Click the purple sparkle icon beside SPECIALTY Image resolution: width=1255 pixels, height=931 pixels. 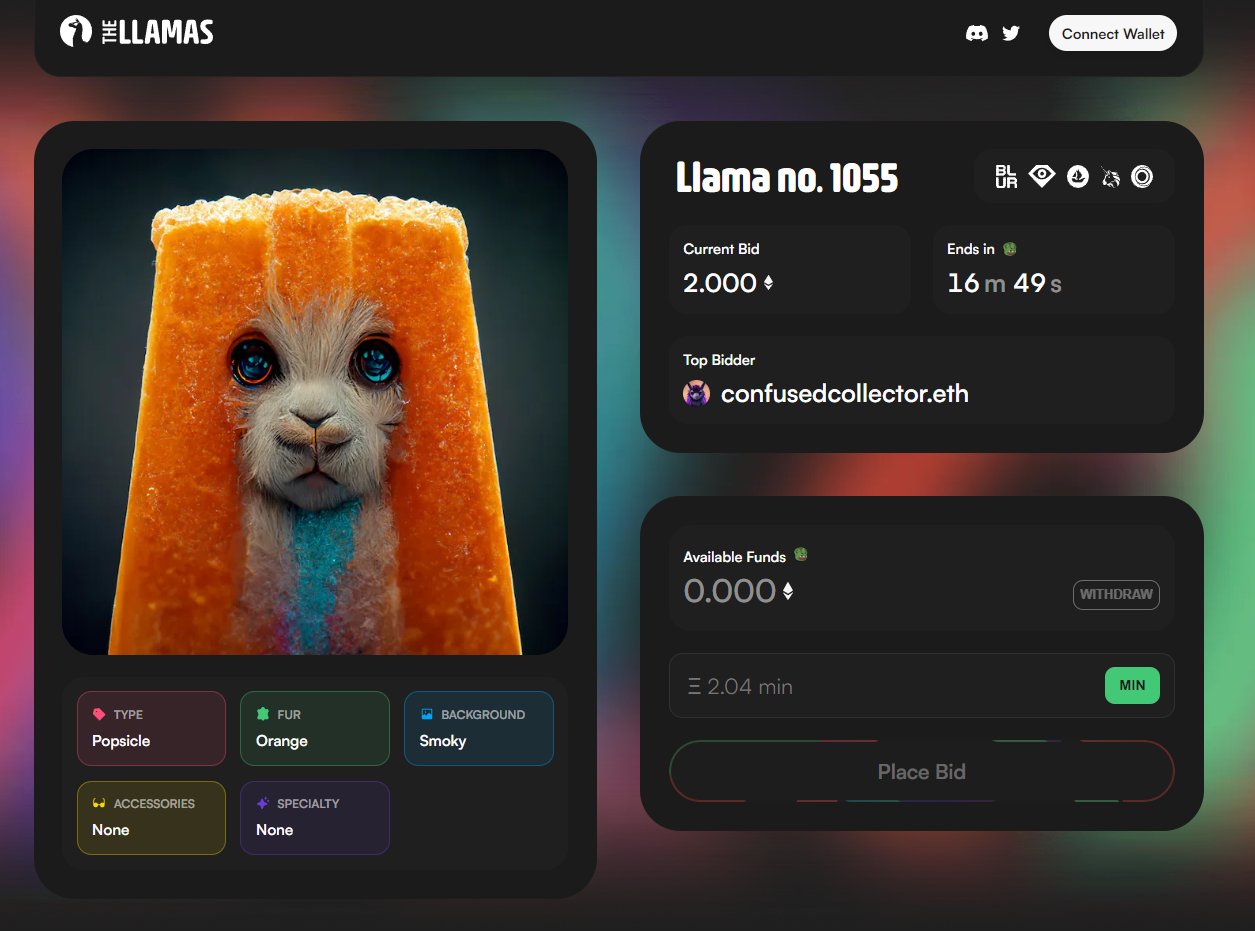(x=263, y=803)
